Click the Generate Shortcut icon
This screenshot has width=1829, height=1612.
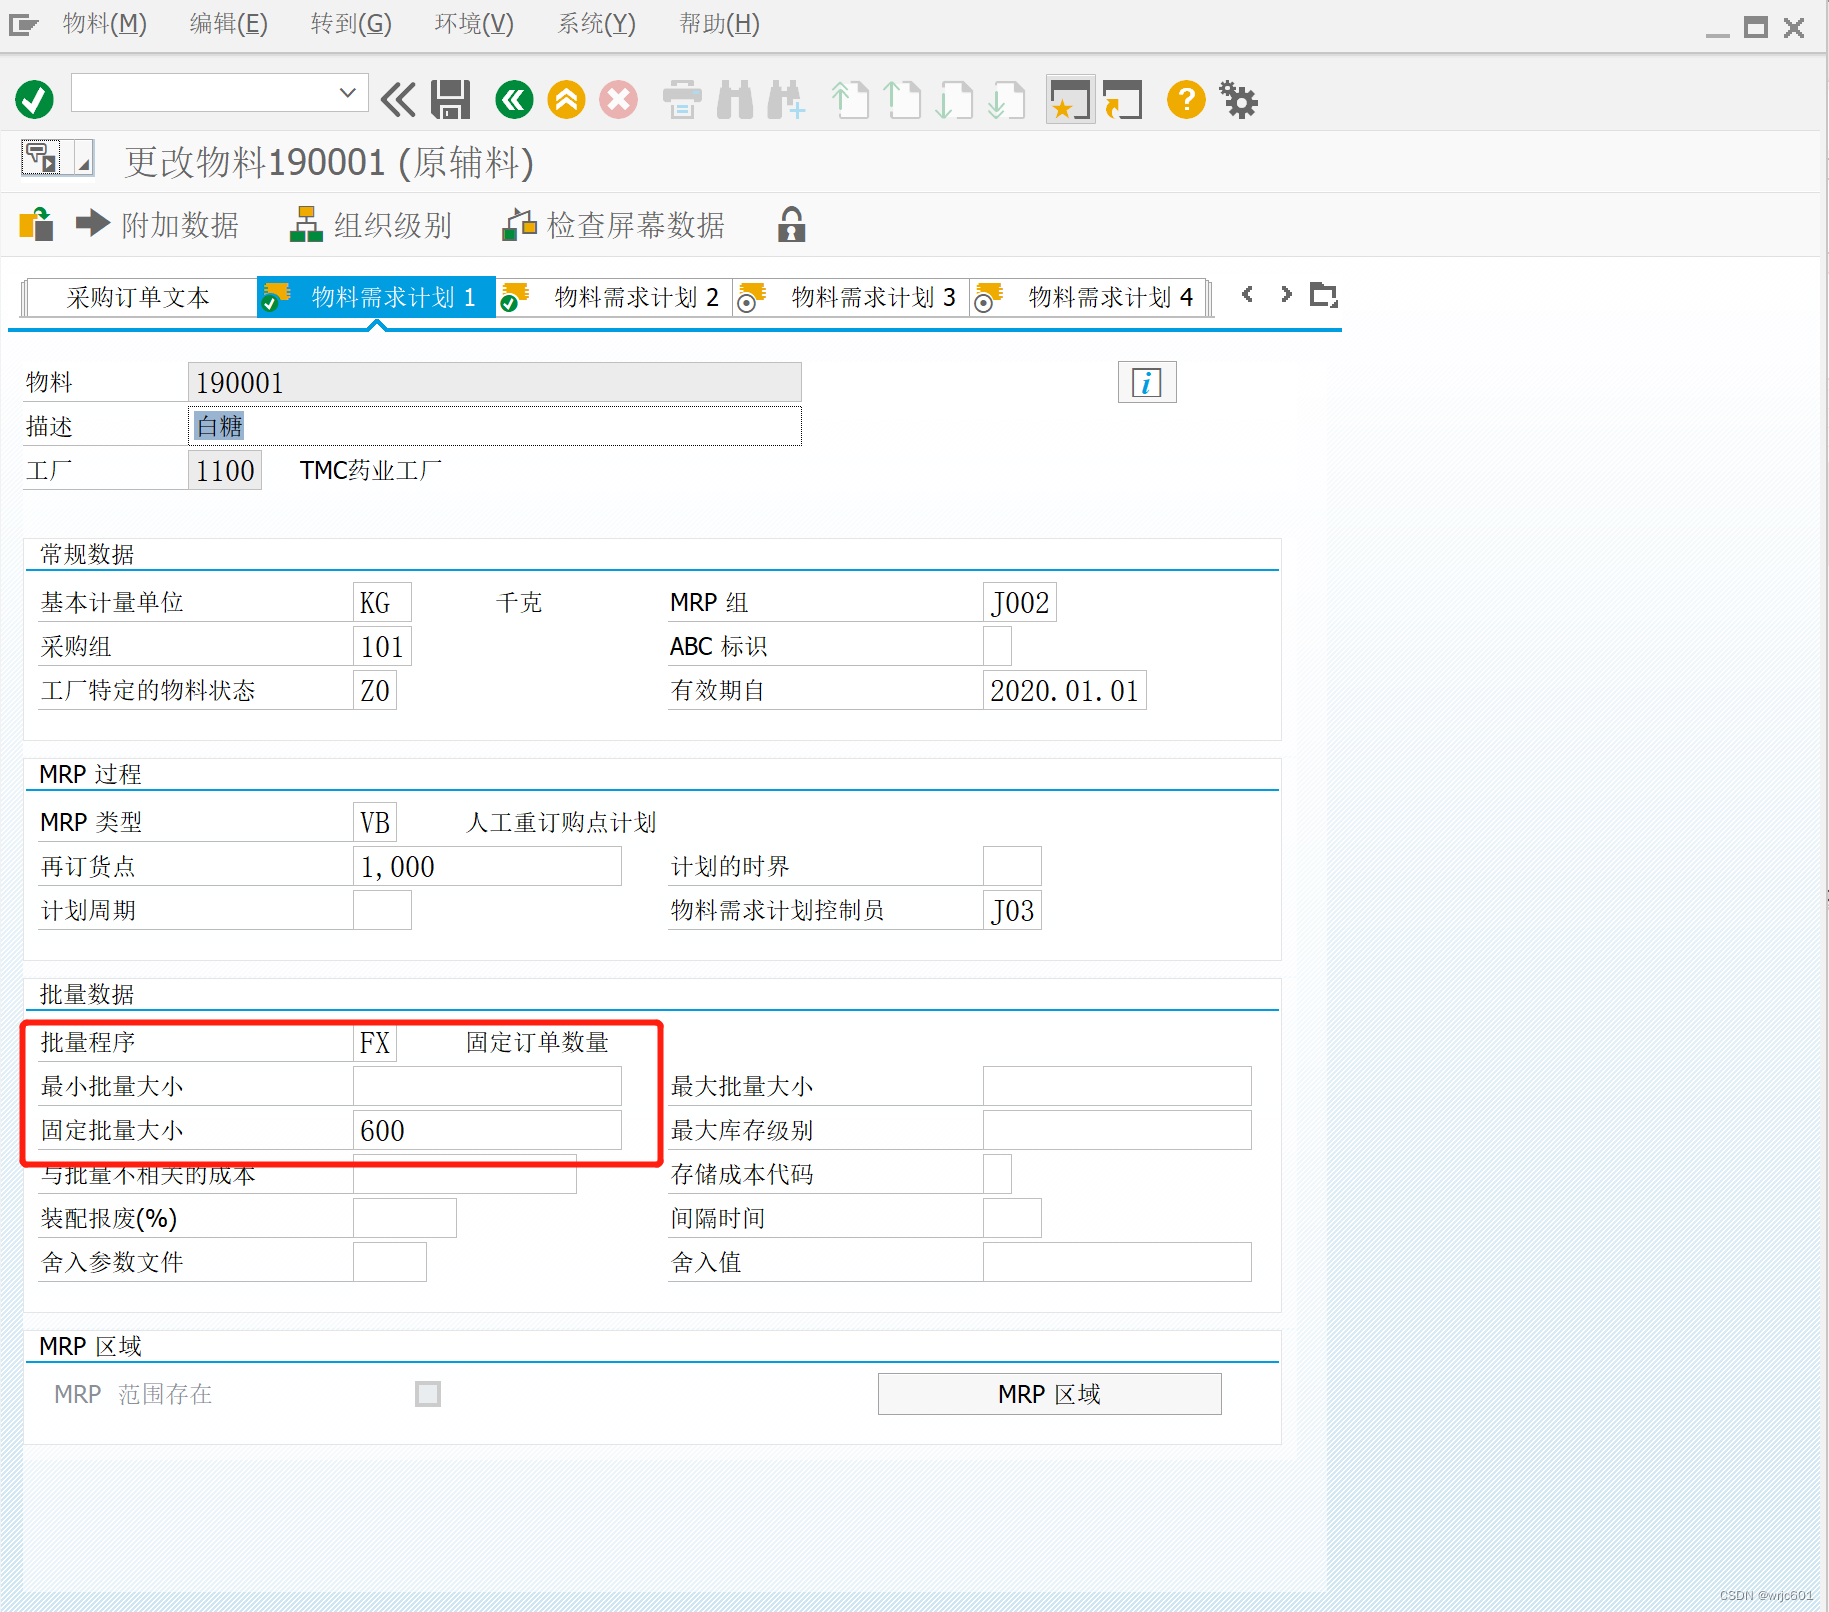[x=1123, y=100]
